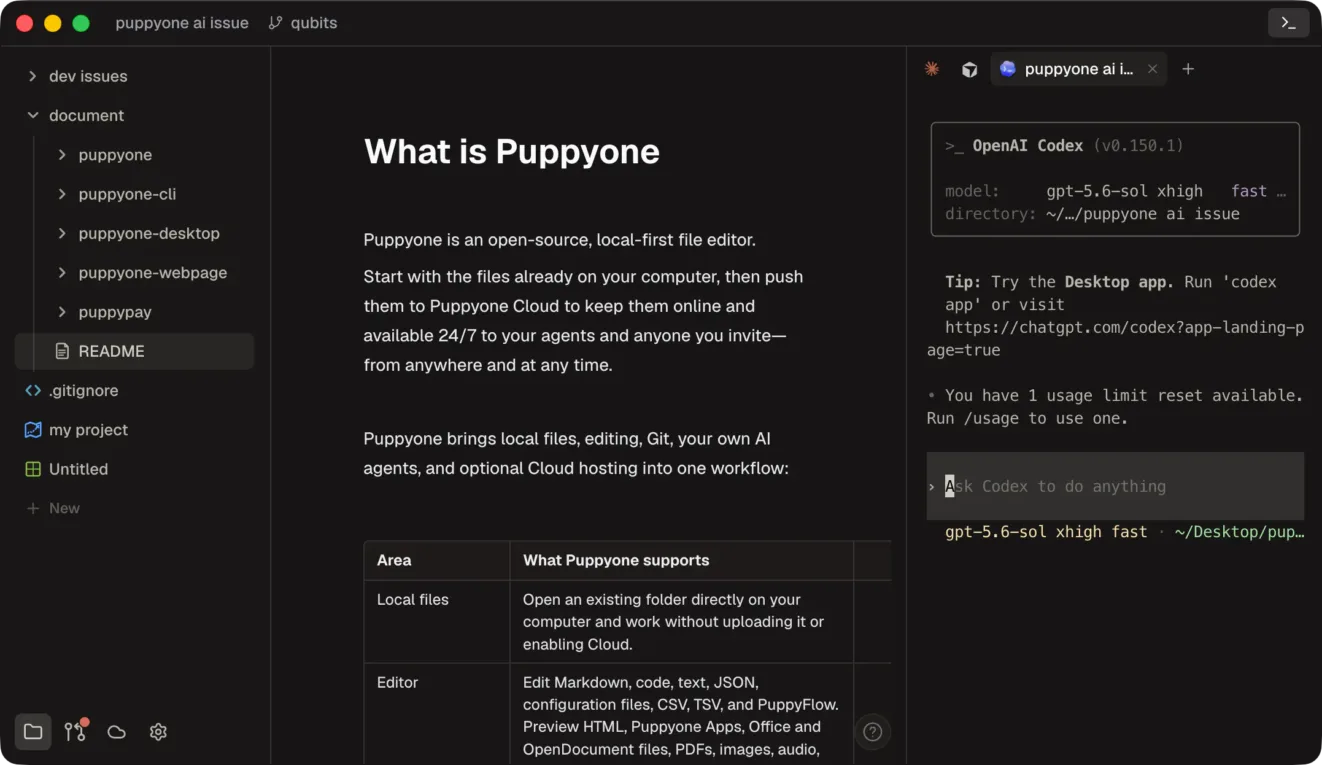Click the Area table header cell
1322x765 pixels.
(437, 560)
